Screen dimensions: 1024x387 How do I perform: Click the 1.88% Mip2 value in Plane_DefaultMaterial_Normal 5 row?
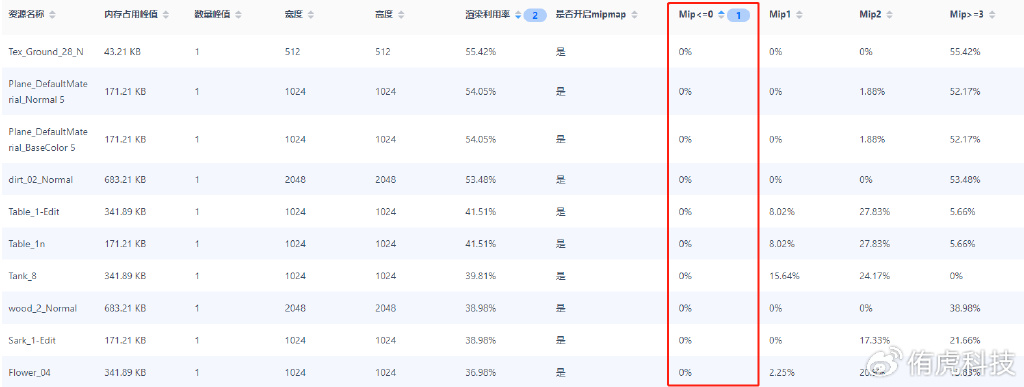(x=872, y=92)
